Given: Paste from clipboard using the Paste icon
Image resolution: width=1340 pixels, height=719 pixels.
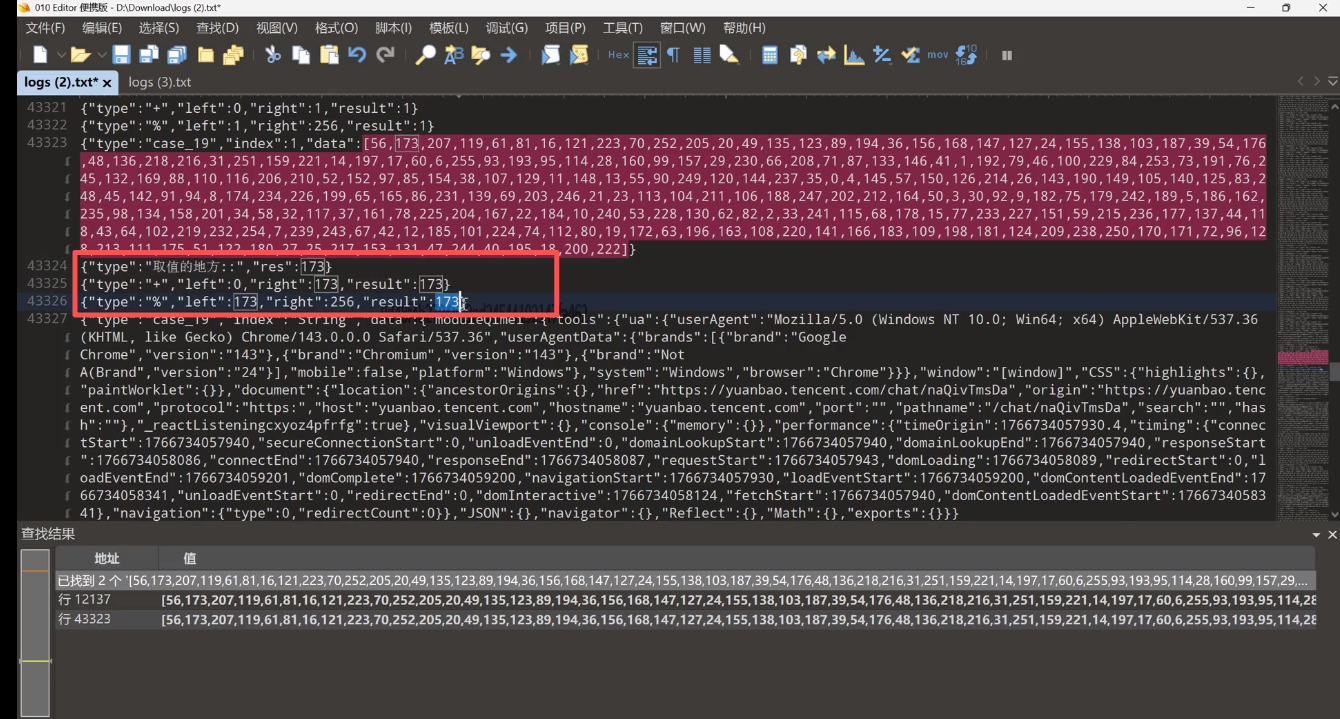Looking at the screenshot, I should 329,55.
